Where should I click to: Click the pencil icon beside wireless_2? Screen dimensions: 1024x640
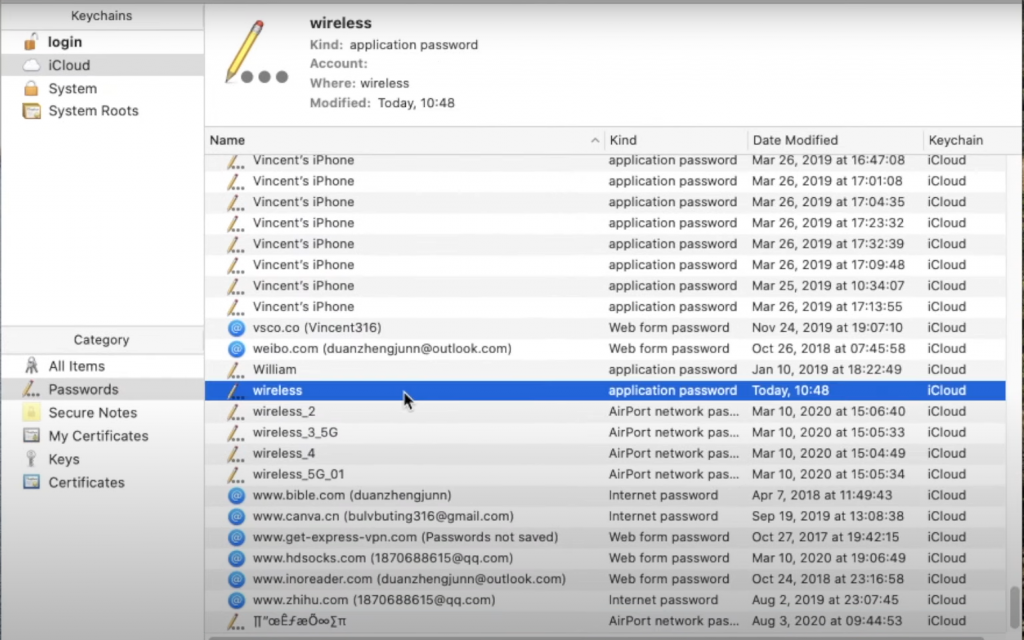pyautogui.click(x=236, y=411)
